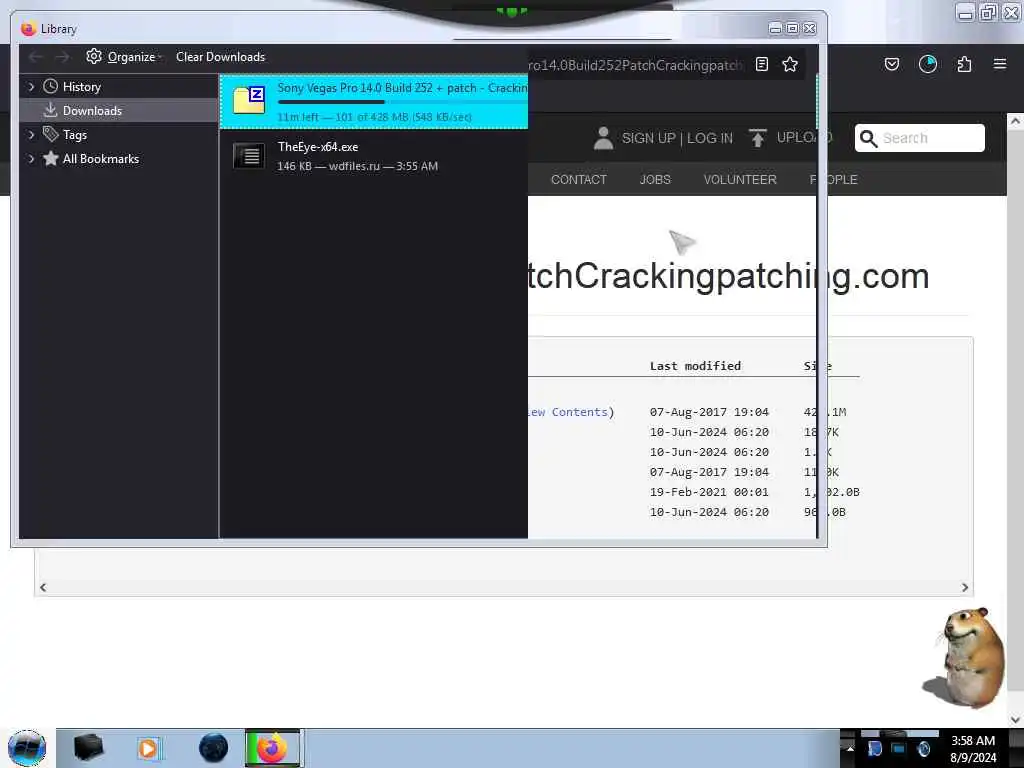Image resolution: width=1024 pixels, height=768 pixels.
Task: Click the page vertical scrollbar down arrow
Action: pyautogui.click(x=1015, y=720)
